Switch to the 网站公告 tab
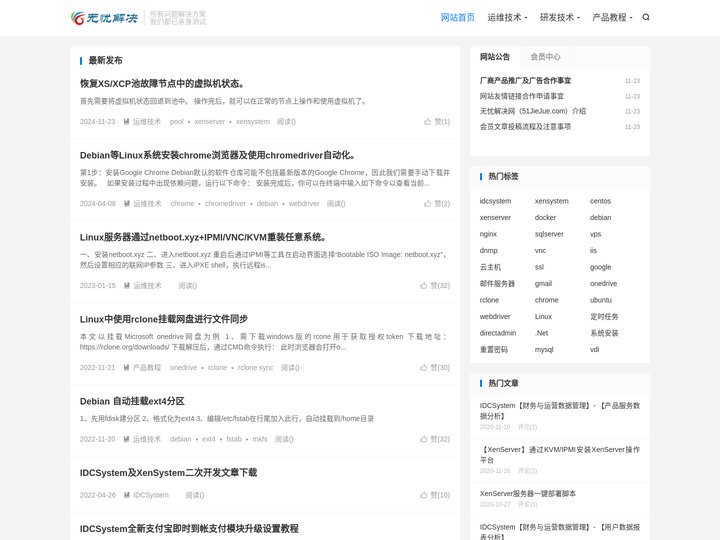Image resolution: width=720 pixels, height=540 pixels. (x=495, y=57)
